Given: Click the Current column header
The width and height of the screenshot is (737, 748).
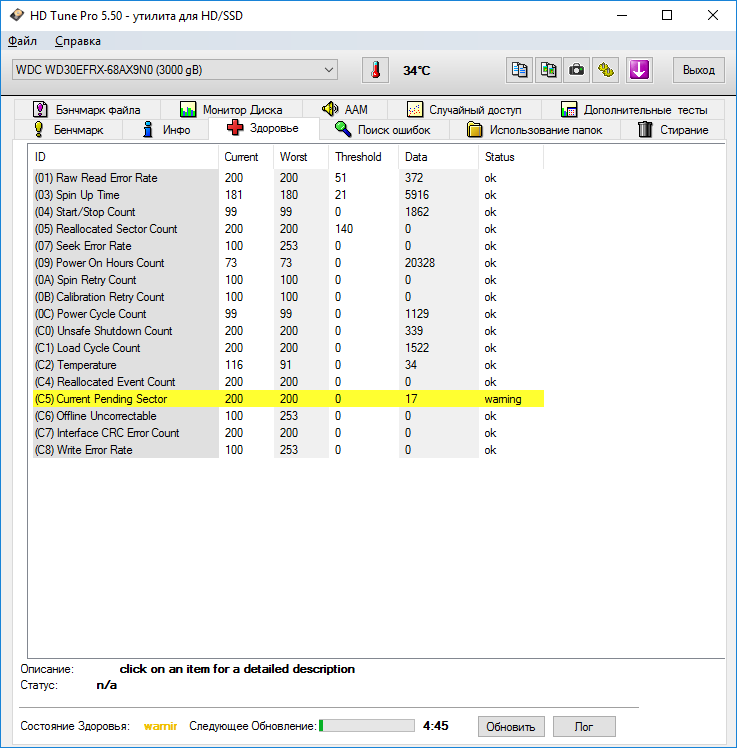Looking at the screenshot, I should [246, 157].
